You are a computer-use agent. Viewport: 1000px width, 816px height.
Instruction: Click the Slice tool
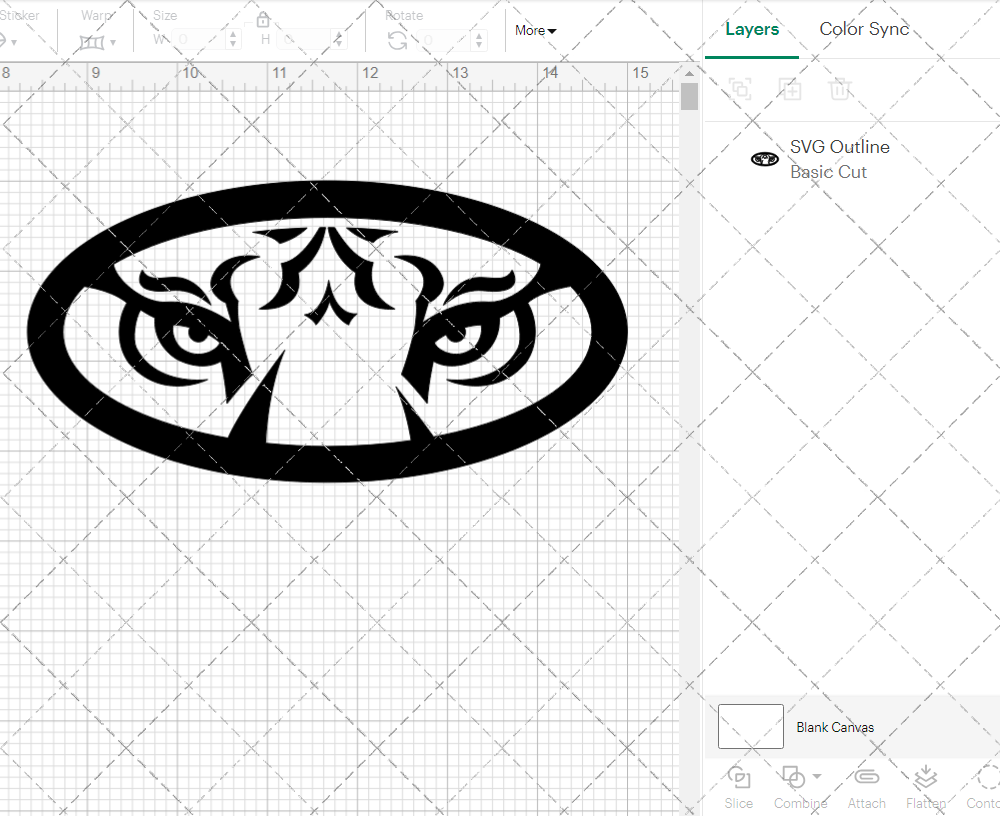[739, 787]
